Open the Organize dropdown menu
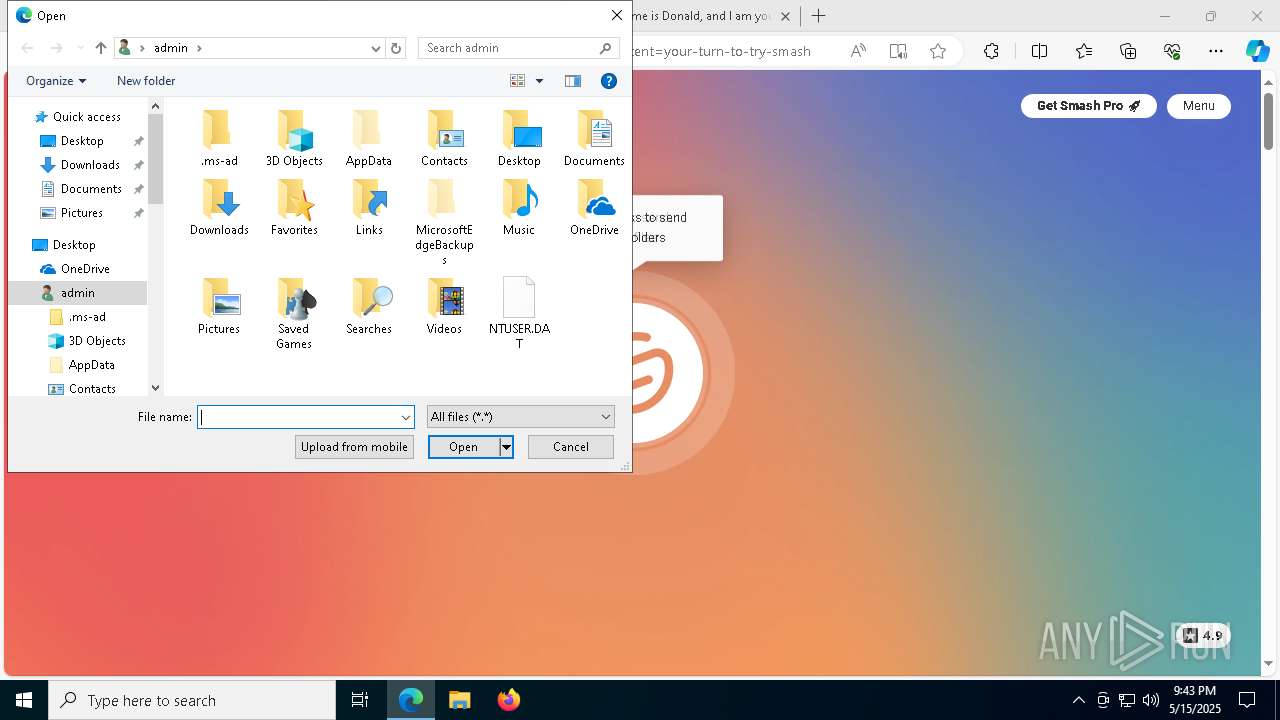 56,81
